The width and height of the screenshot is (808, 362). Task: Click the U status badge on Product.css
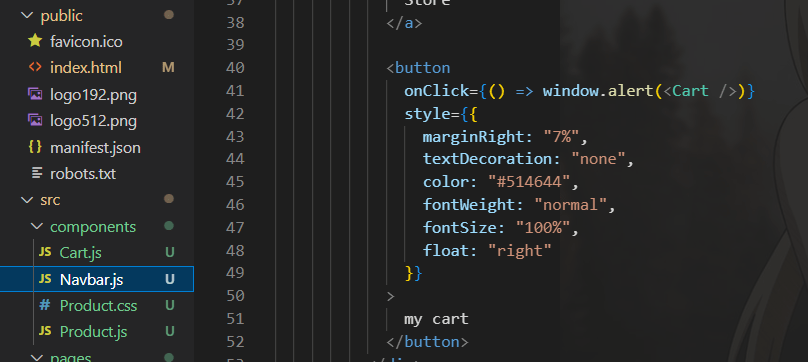tap(170, 305)
